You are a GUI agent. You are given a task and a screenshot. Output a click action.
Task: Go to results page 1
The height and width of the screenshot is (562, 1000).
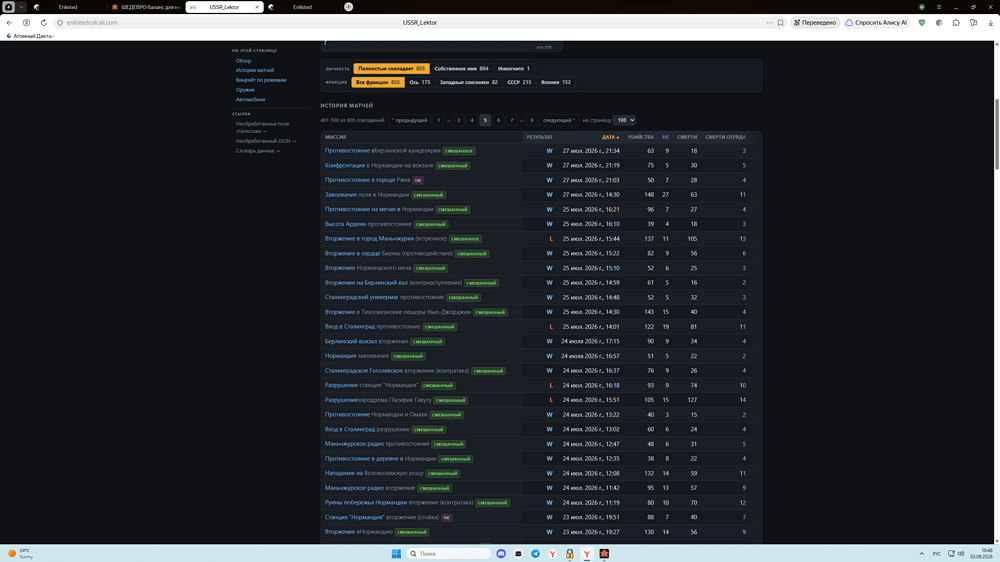coord(438,120)
